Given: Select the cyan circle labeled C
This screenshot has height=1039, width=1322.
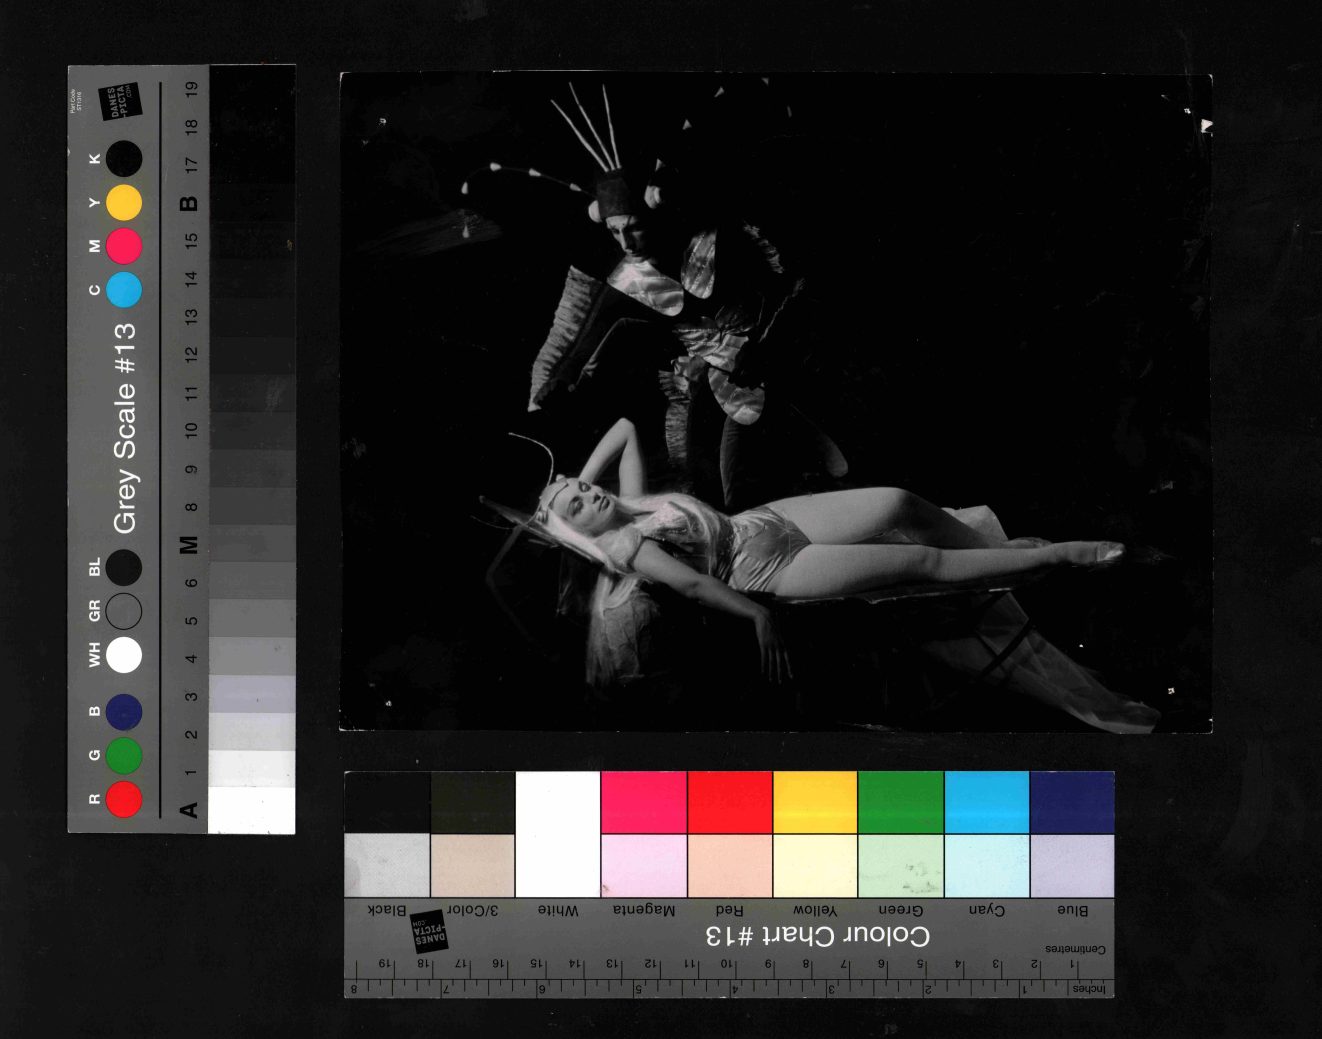Looking at the screenshot, I should pos(124,290).
